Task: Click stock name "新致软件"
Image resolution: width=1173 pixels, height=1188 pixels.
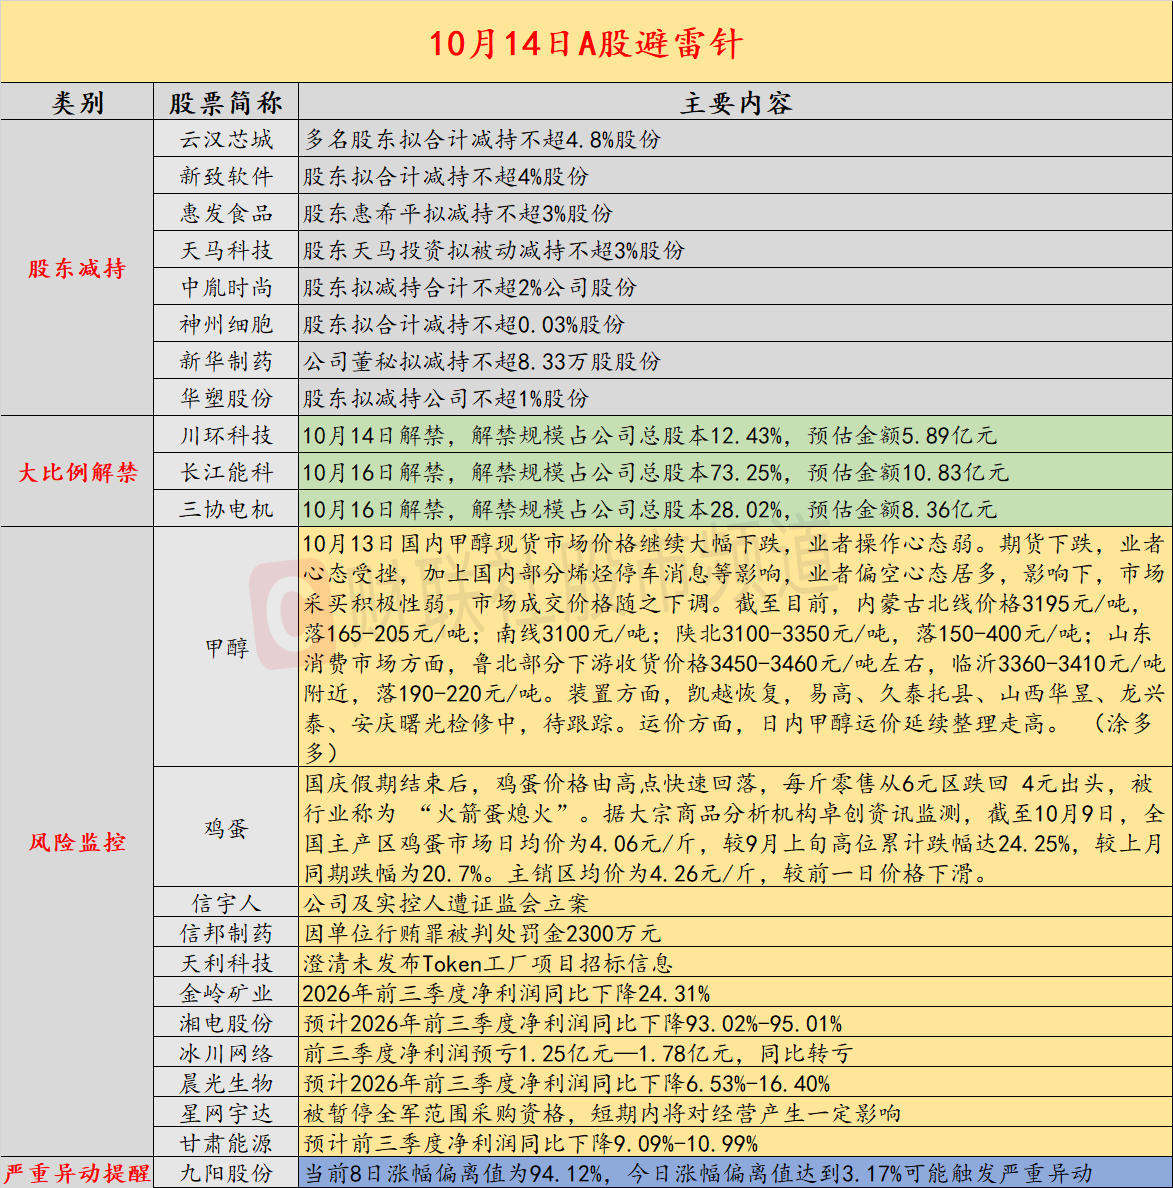Action: pos(226,177)
